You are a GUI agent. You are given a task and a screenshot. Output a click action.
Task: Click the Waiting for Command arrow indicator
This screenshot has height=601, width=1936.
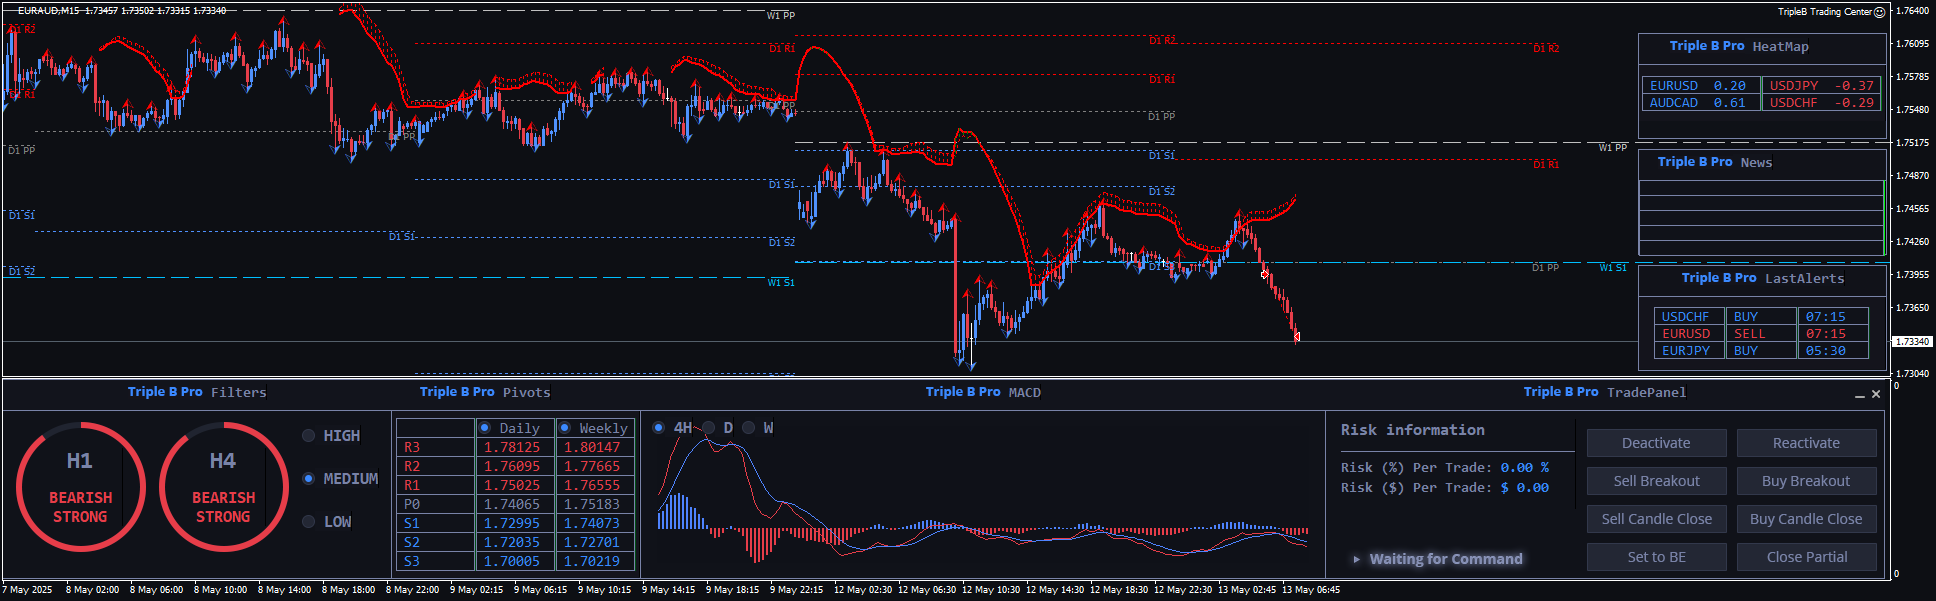pyautogui.click(x=1357, y=559)
